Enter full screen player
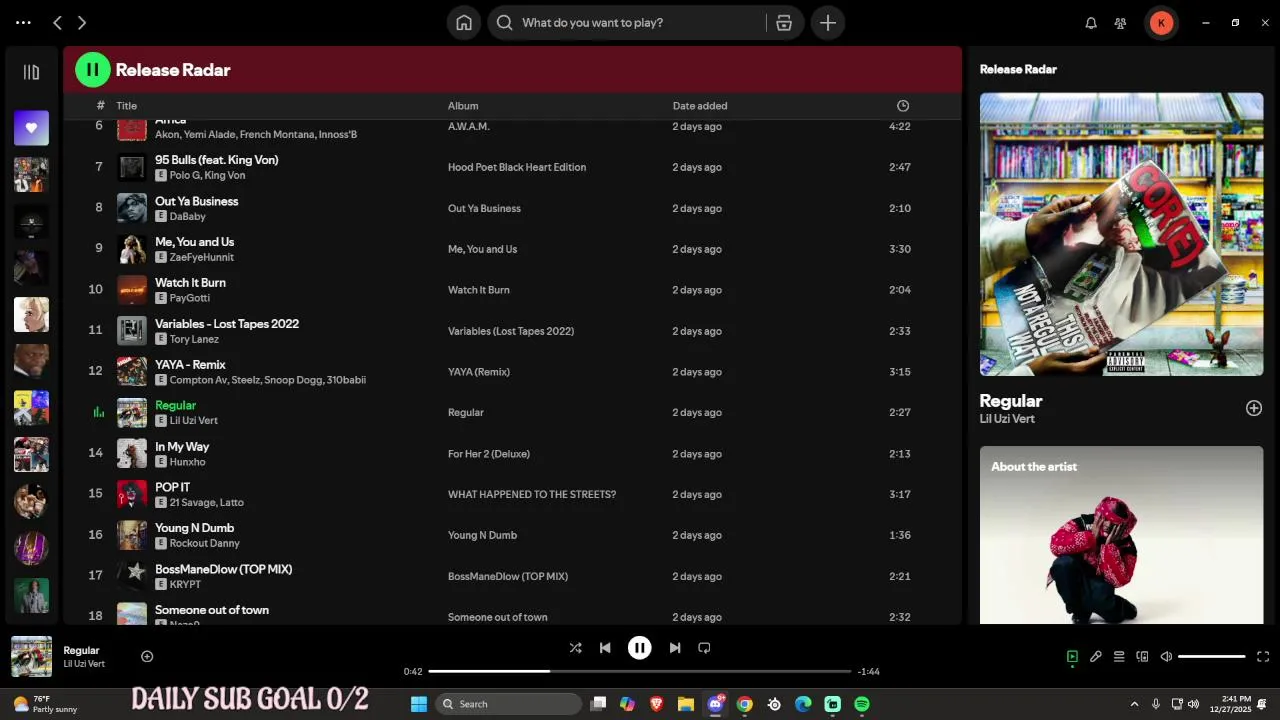 coord(1263,657)
